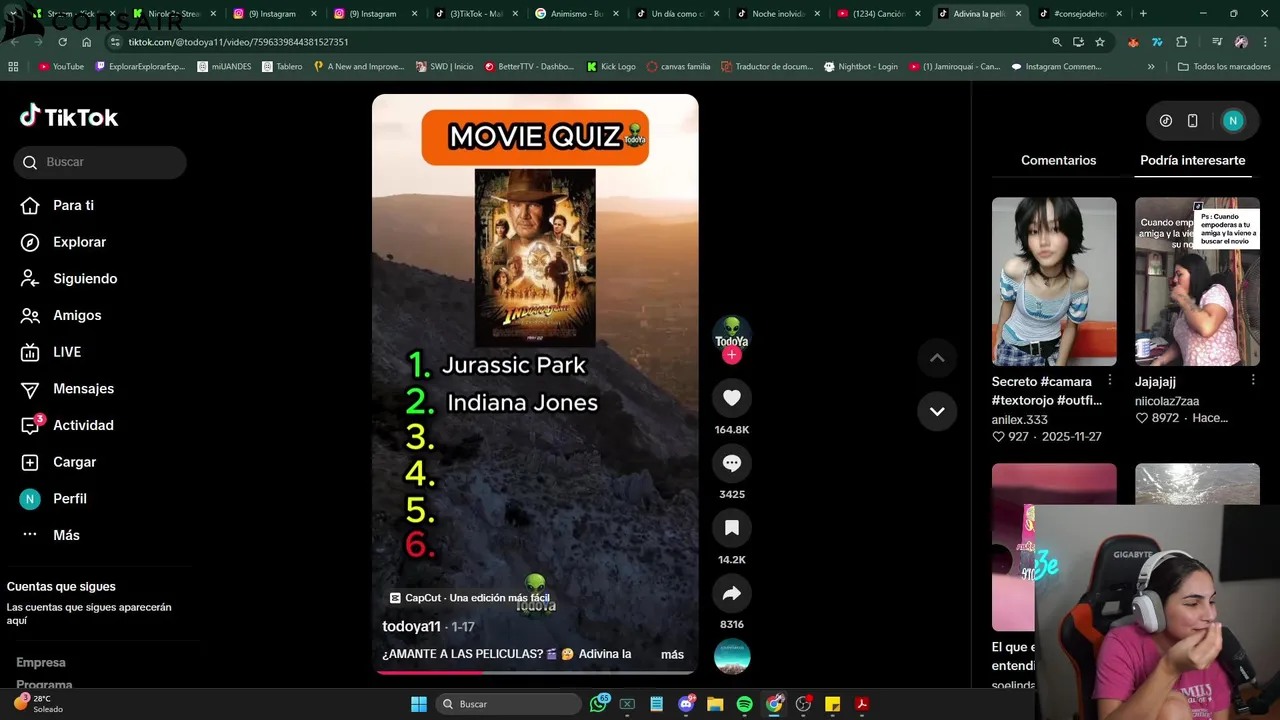Viewport: 1280px width, 720px height.
Task: Bookmark this page with the star icon
Action: pyautogui.click(x=1100, y=42)
